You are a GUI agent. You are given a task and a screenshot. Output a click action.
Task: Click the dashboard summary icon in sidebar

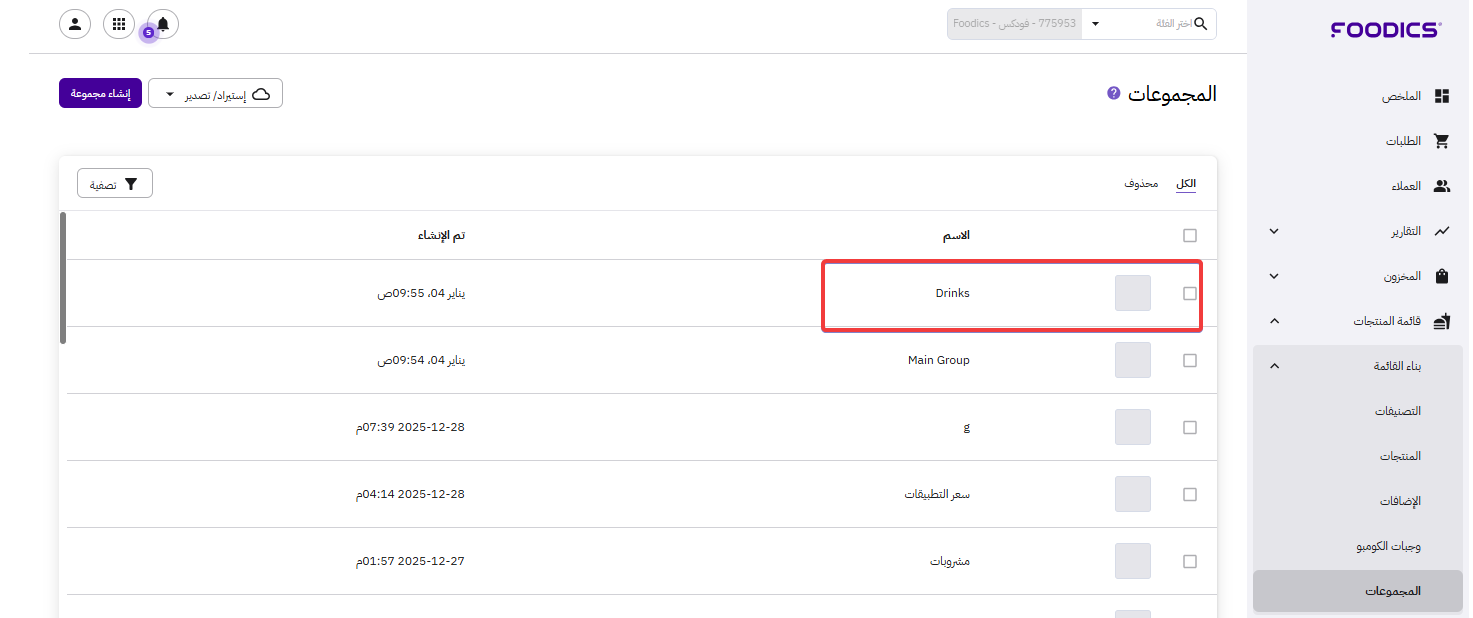tap(1441, 96)
